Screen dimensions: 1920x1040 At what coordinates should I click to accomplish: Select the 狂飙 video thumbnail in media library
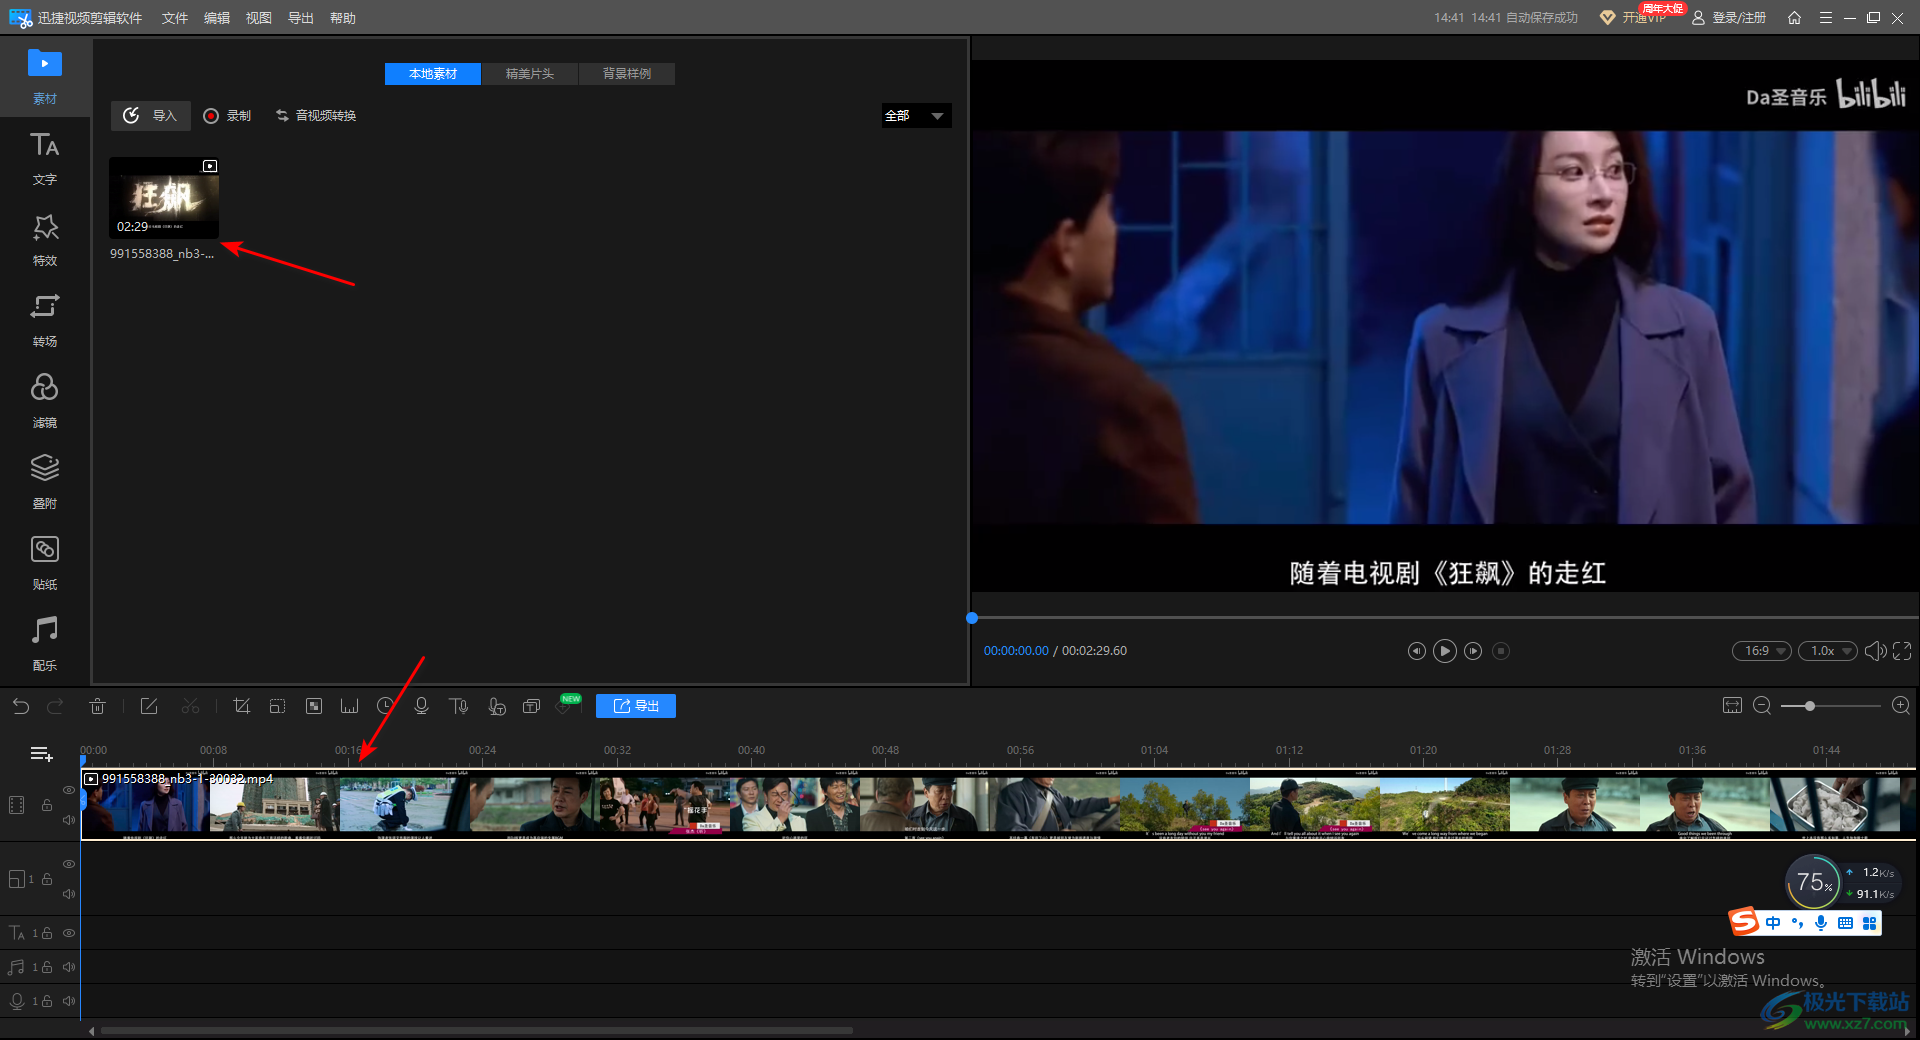(x=164, y=197)
